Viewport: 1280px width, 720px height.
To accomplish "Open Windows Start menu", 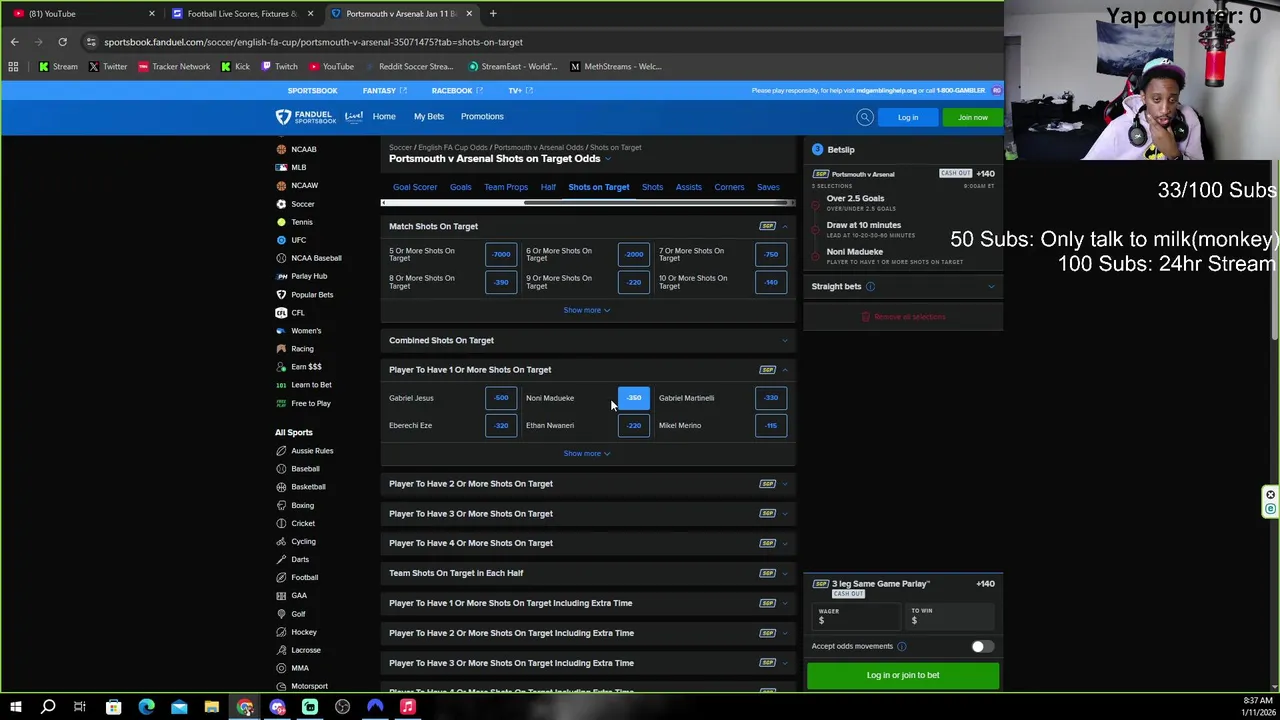I will coord(16,707).
